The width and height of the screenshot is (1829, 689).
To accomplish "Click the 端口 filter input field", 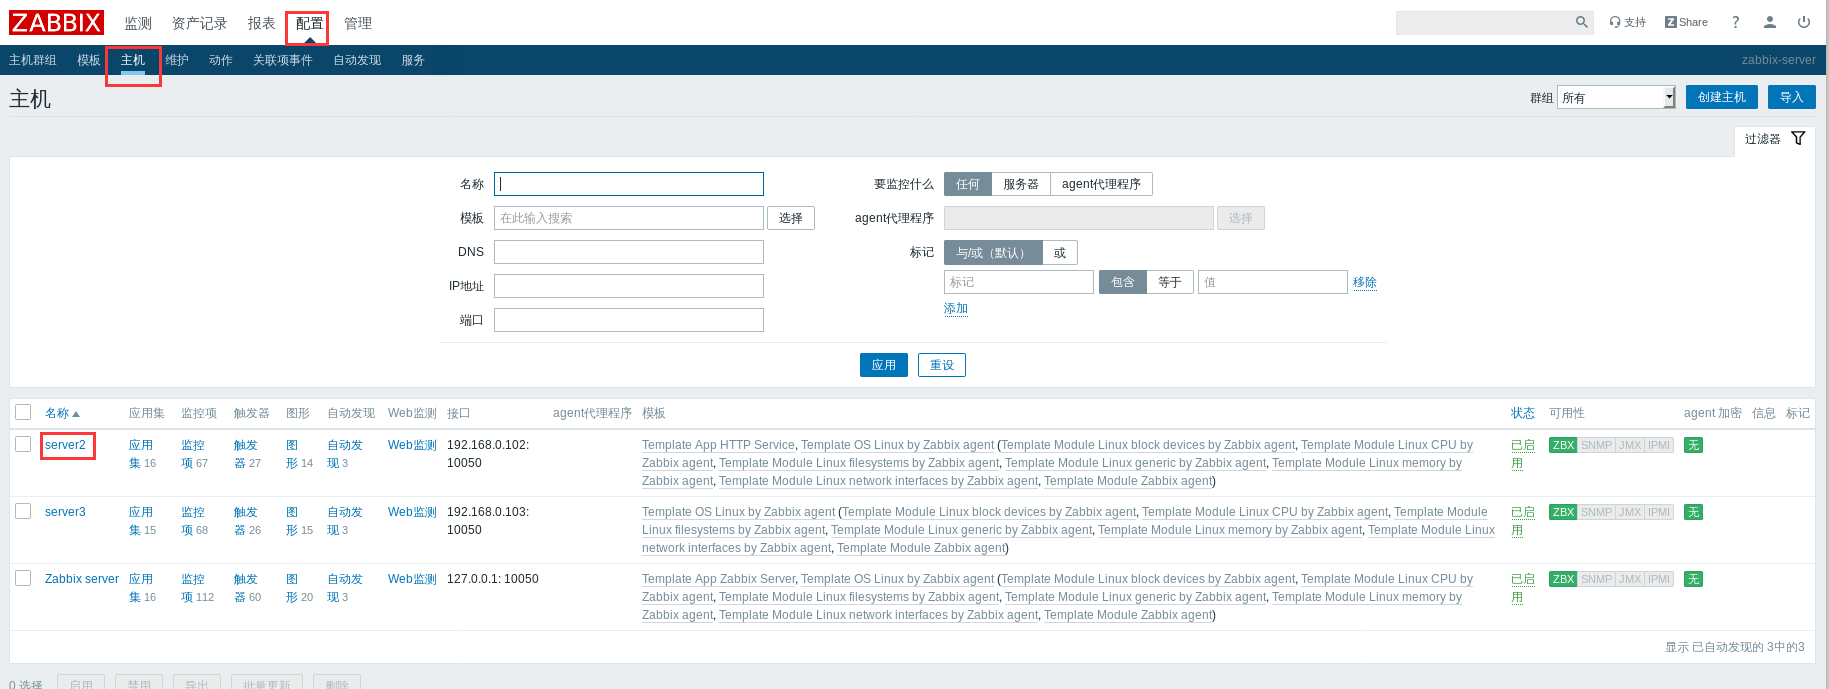I will pos(629,320).
